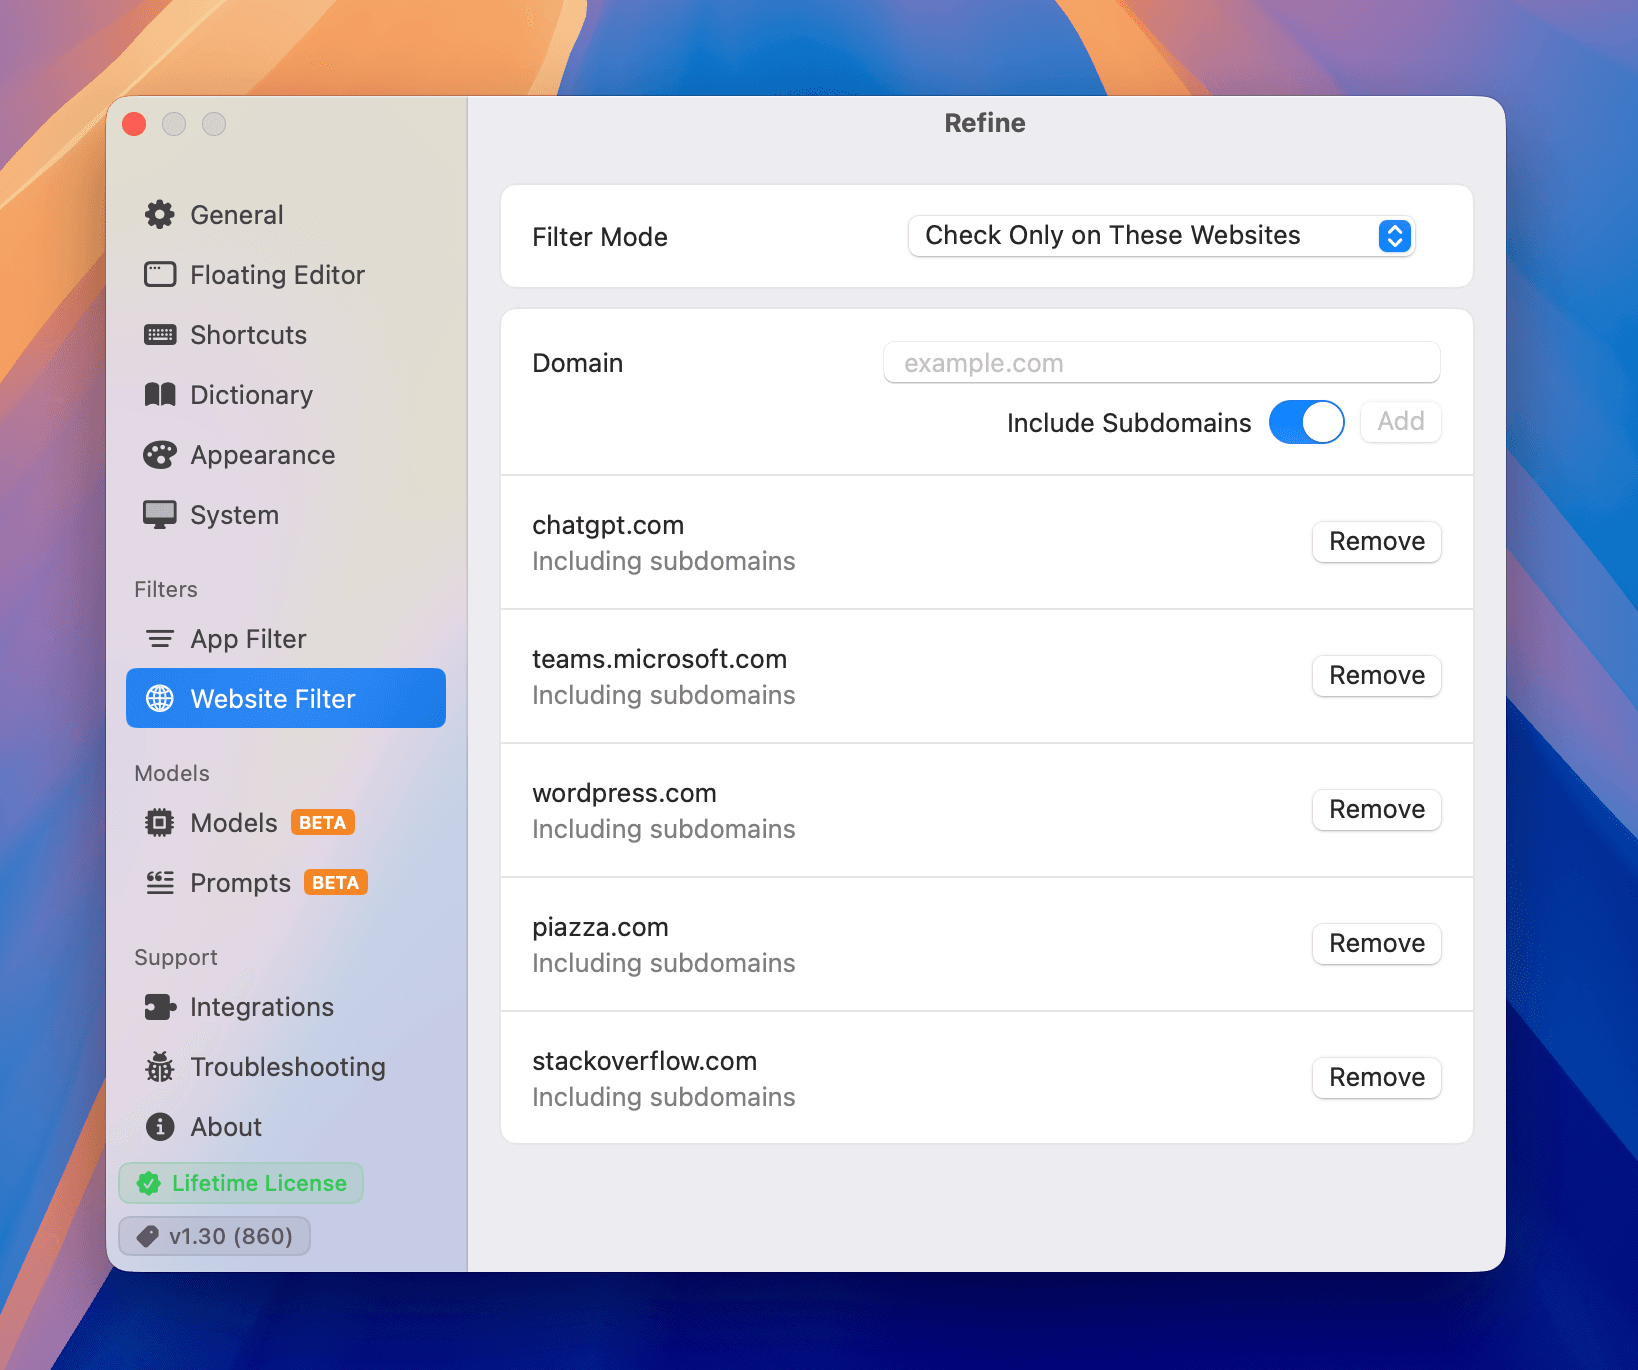Click the Add domain button
Image resolution: width=1638 pixels, height=1370 pixels.
[x=1400, y=422]
